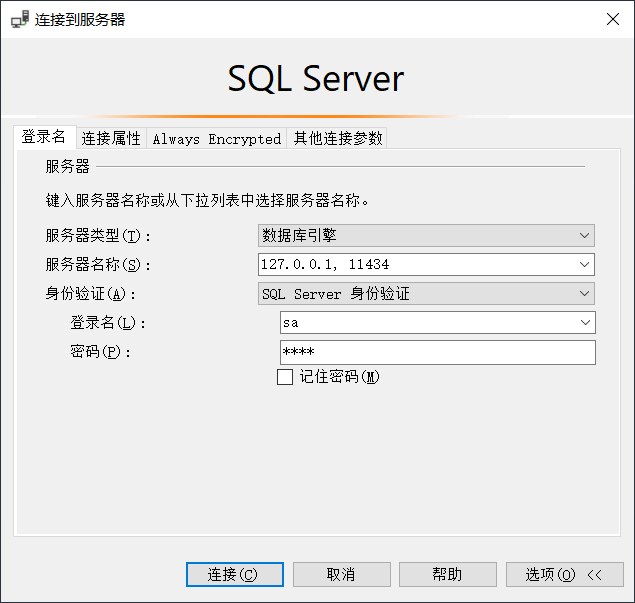Click the 服务器类型(T) label
Screen dimensions: 635x603
coord(98,236)
